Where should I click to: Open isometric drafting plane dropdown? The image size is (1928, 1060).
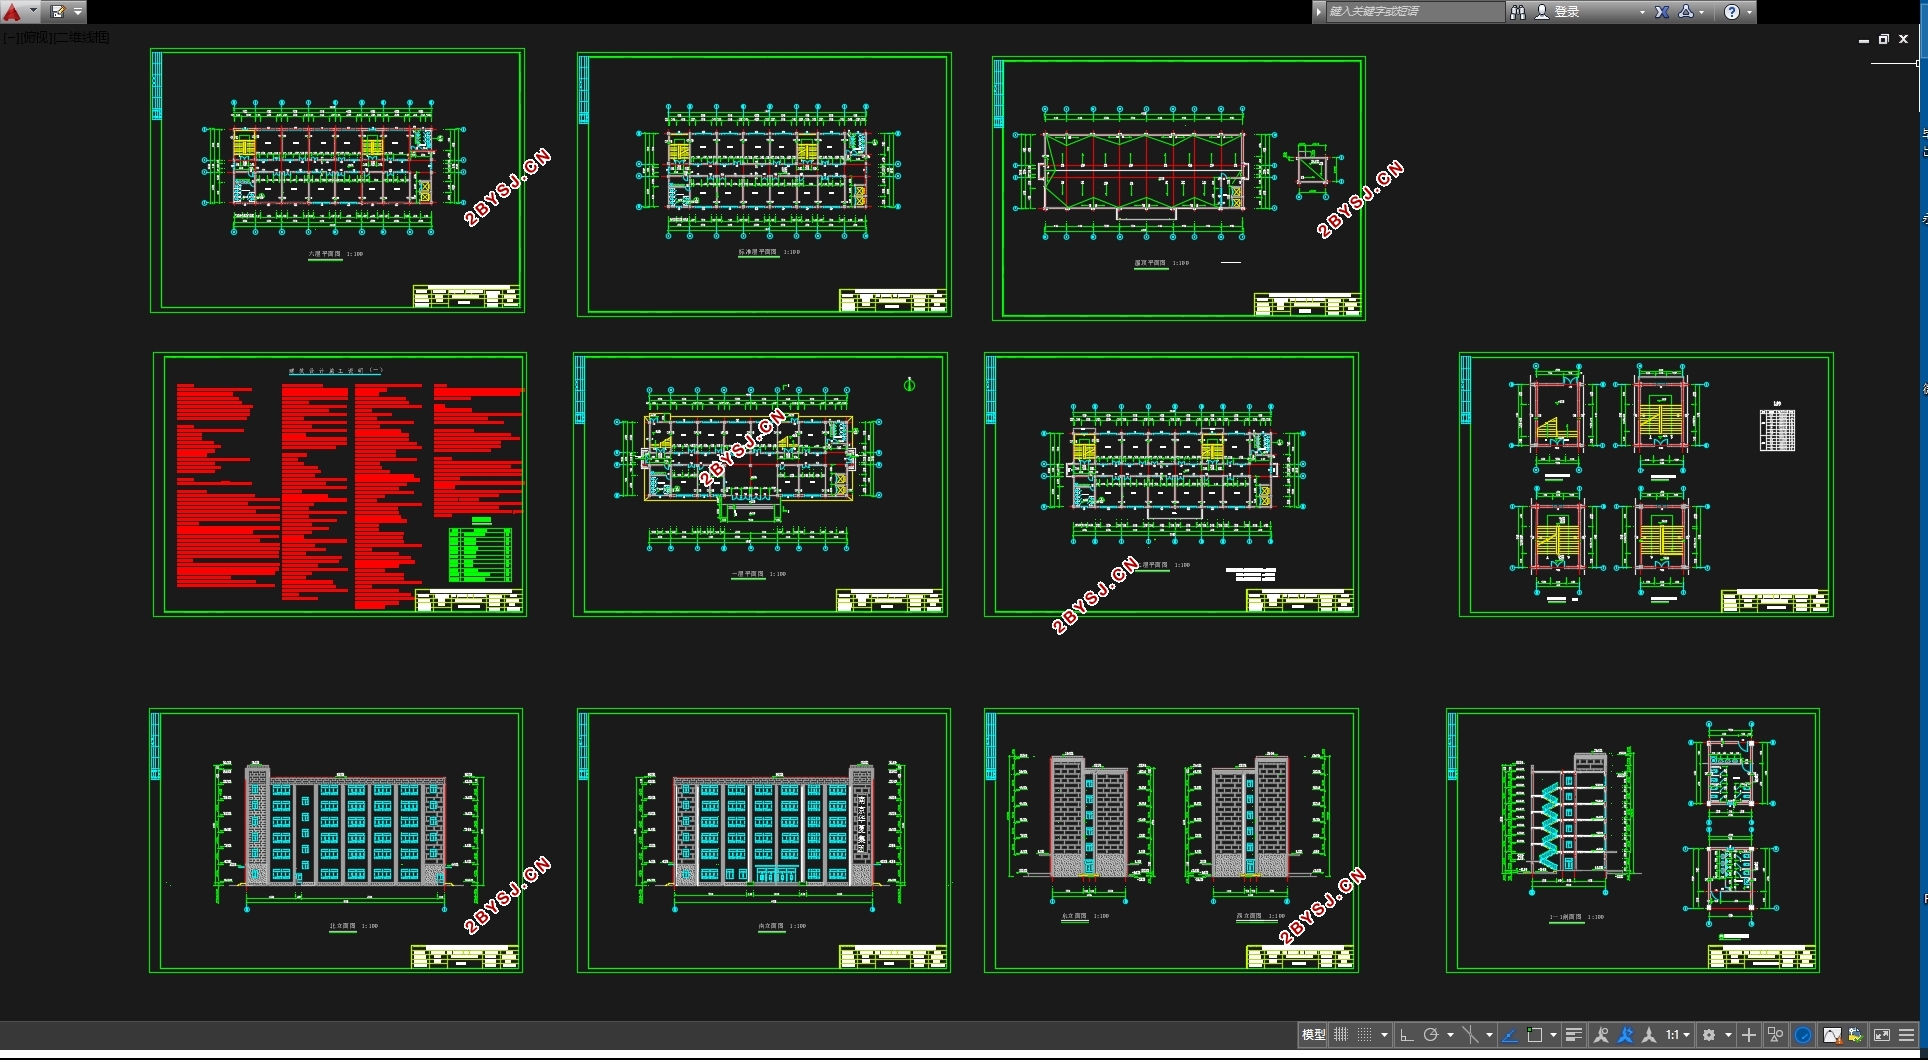1489,1035
